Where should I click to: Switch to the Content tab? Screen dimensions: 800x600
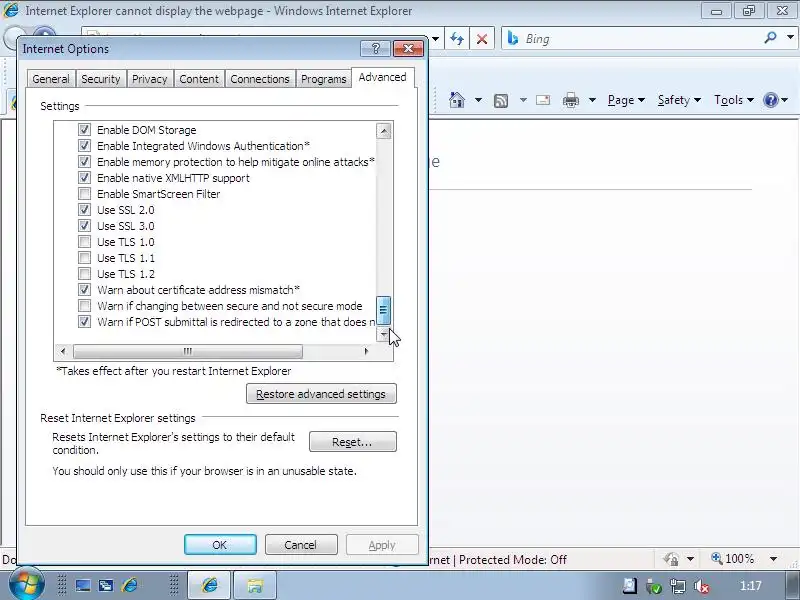click(x=199, y=79)
